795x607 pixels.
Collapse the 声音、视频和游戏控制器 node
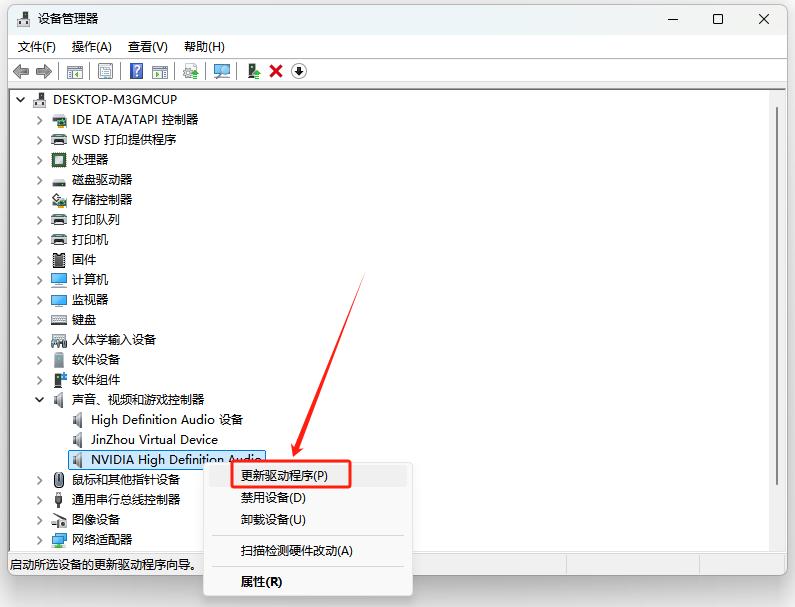tap(40, 400)
